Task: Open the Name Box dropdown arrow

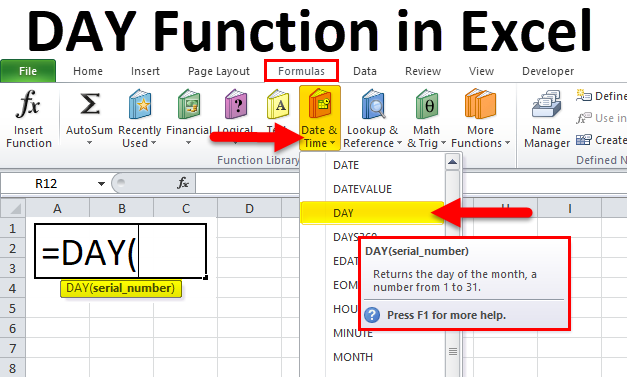Action: pos(101,184)
